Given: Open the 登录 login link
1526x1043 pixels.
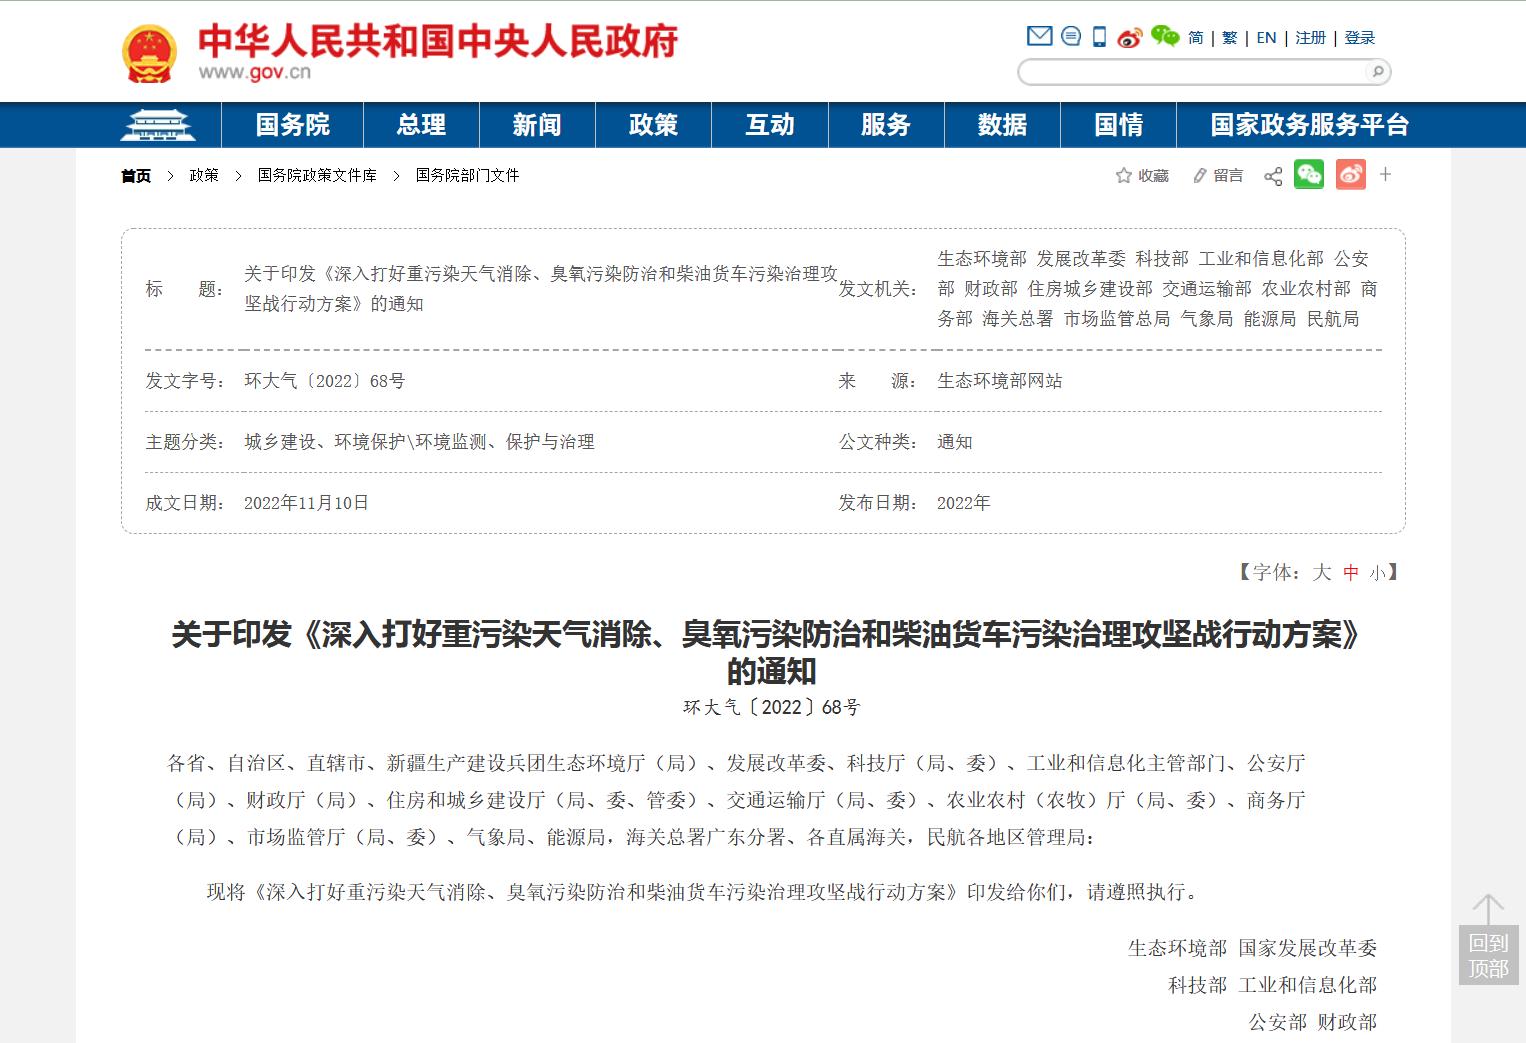Looking at the screenshot, I should (x=1360, y=38).
